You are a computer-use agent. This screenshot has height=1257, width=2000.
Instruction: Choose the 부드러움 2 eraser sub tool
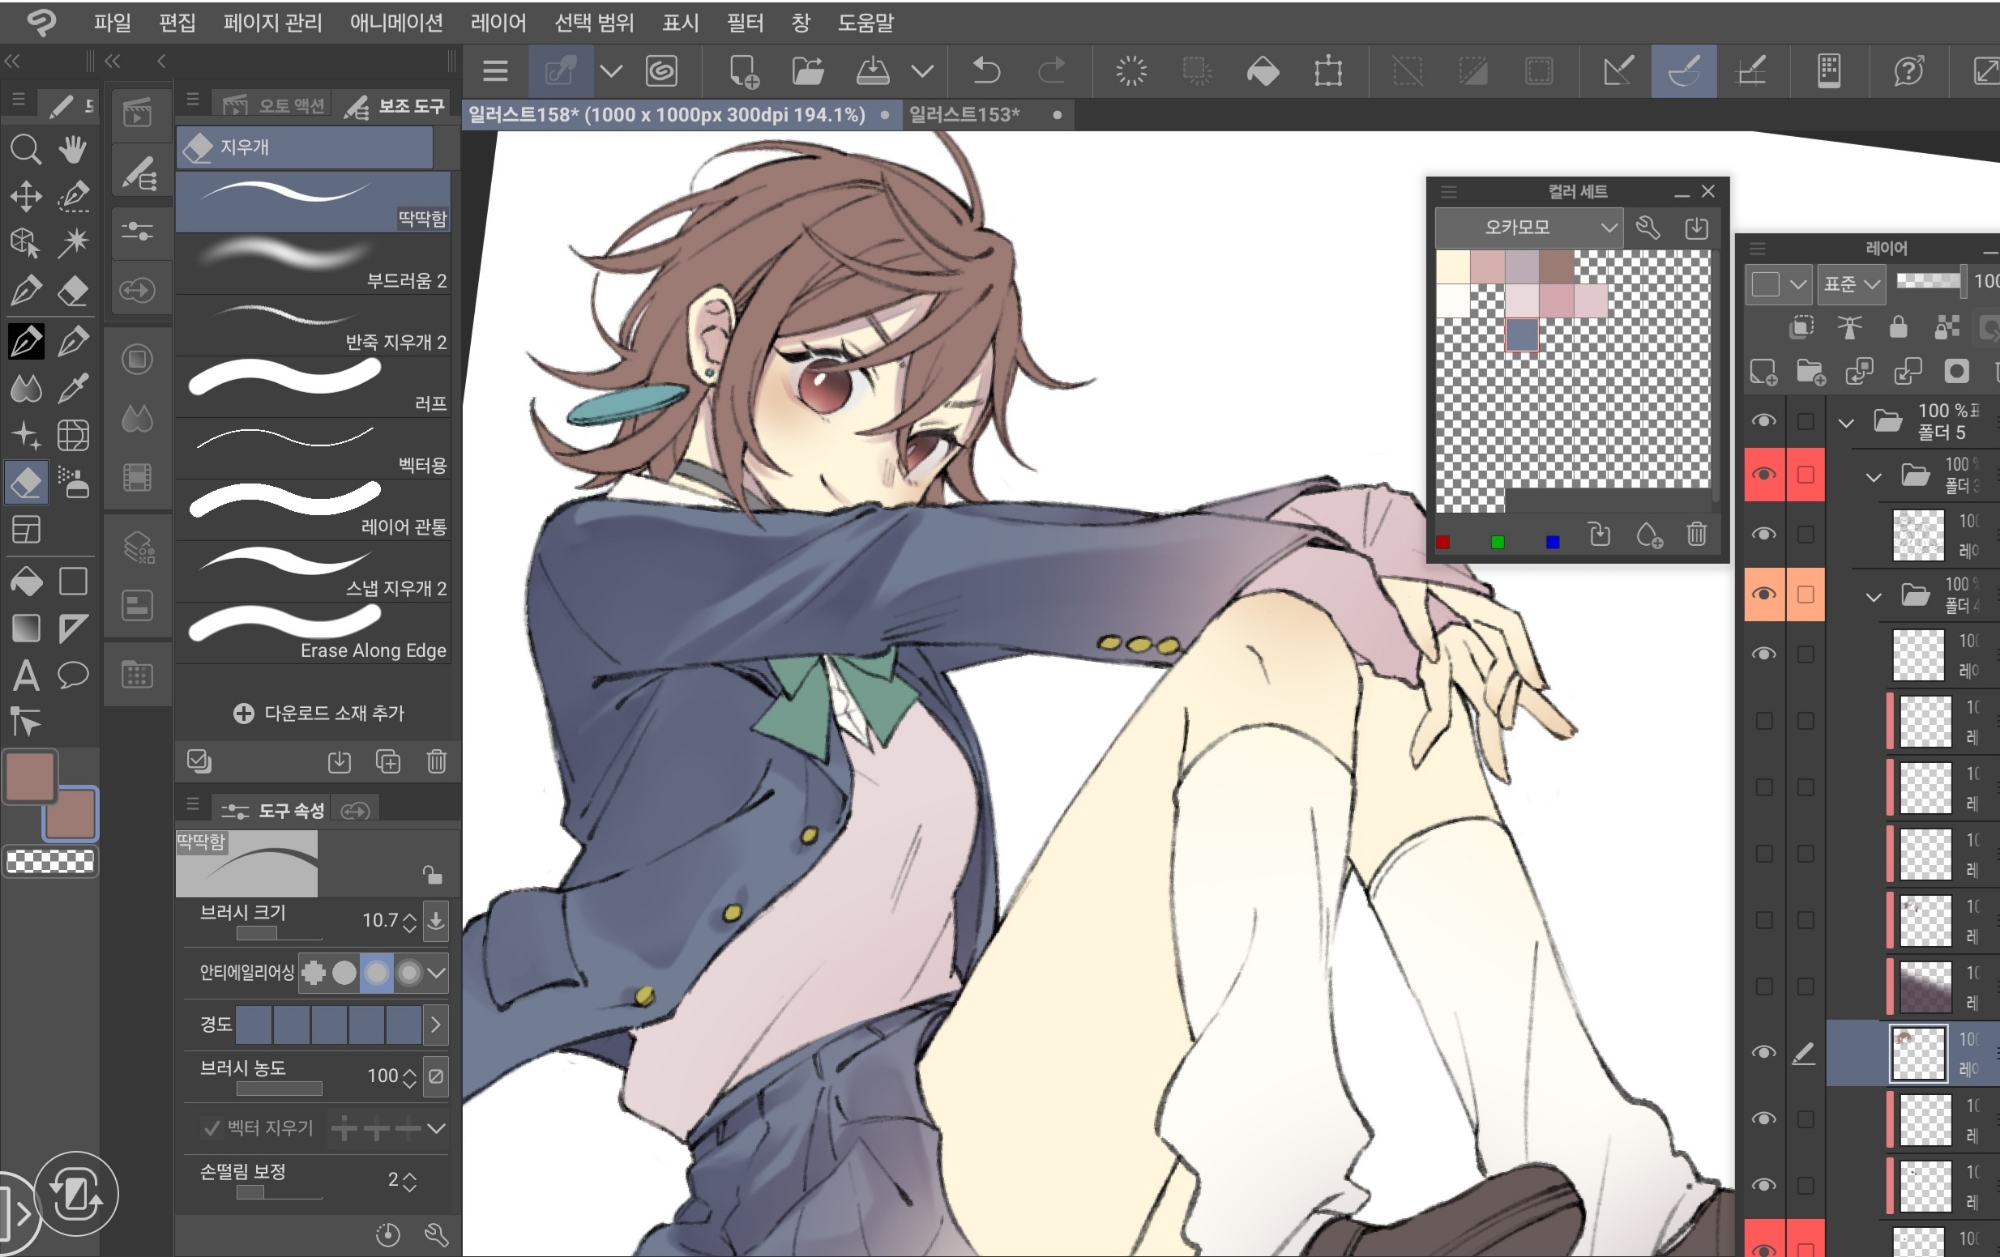click(312, 264)
